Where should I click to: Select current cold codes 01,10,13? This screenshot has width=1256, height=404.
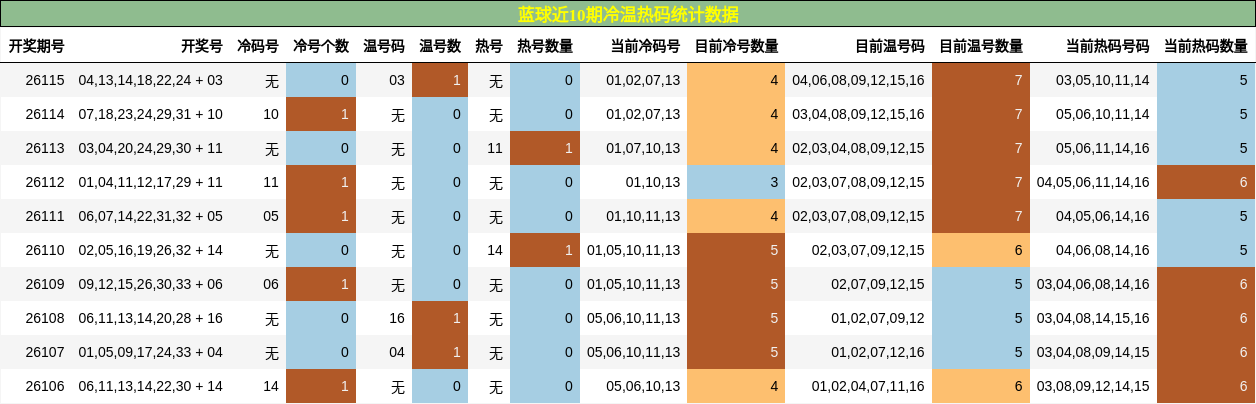tap(653, 182)
